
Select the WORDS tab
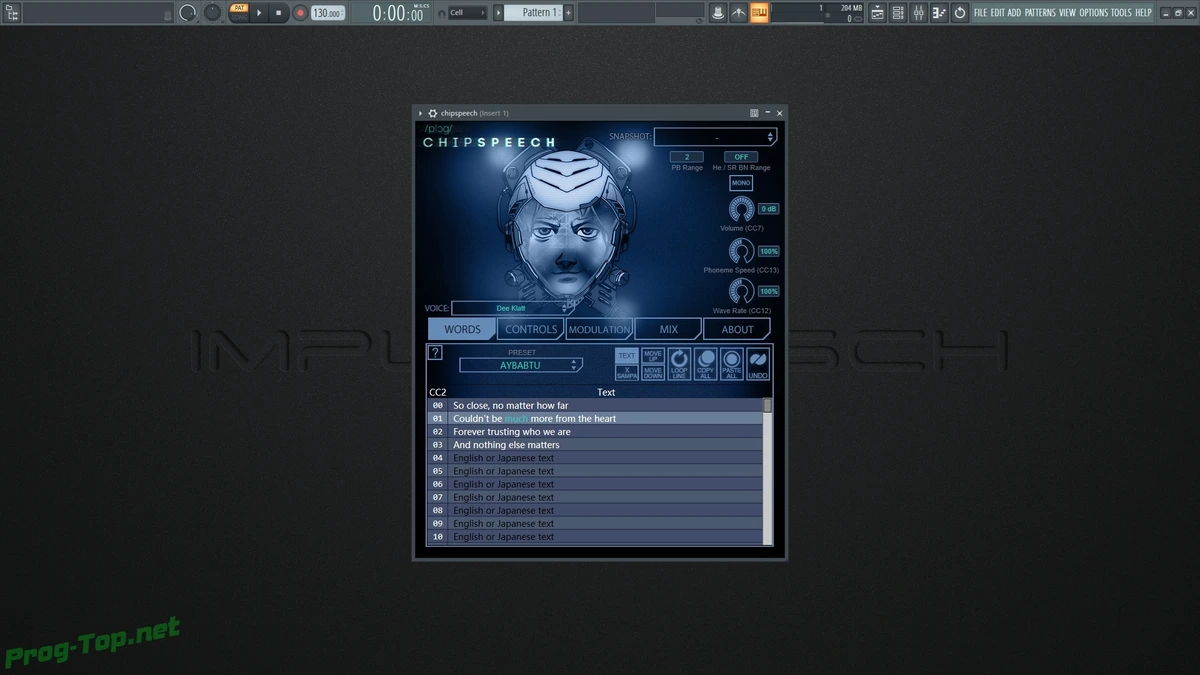click(462, 329)
